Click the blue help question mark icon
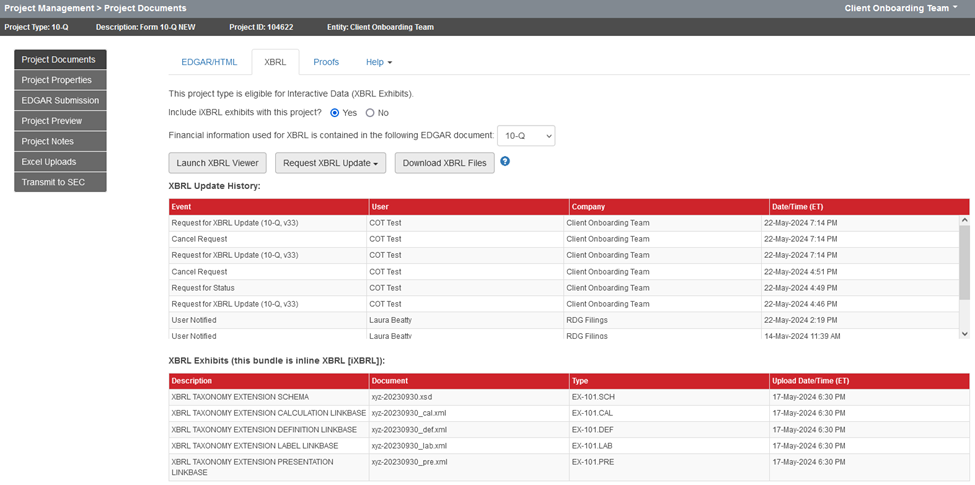Viewport: 975px width, 485px height. coord(505,161)
